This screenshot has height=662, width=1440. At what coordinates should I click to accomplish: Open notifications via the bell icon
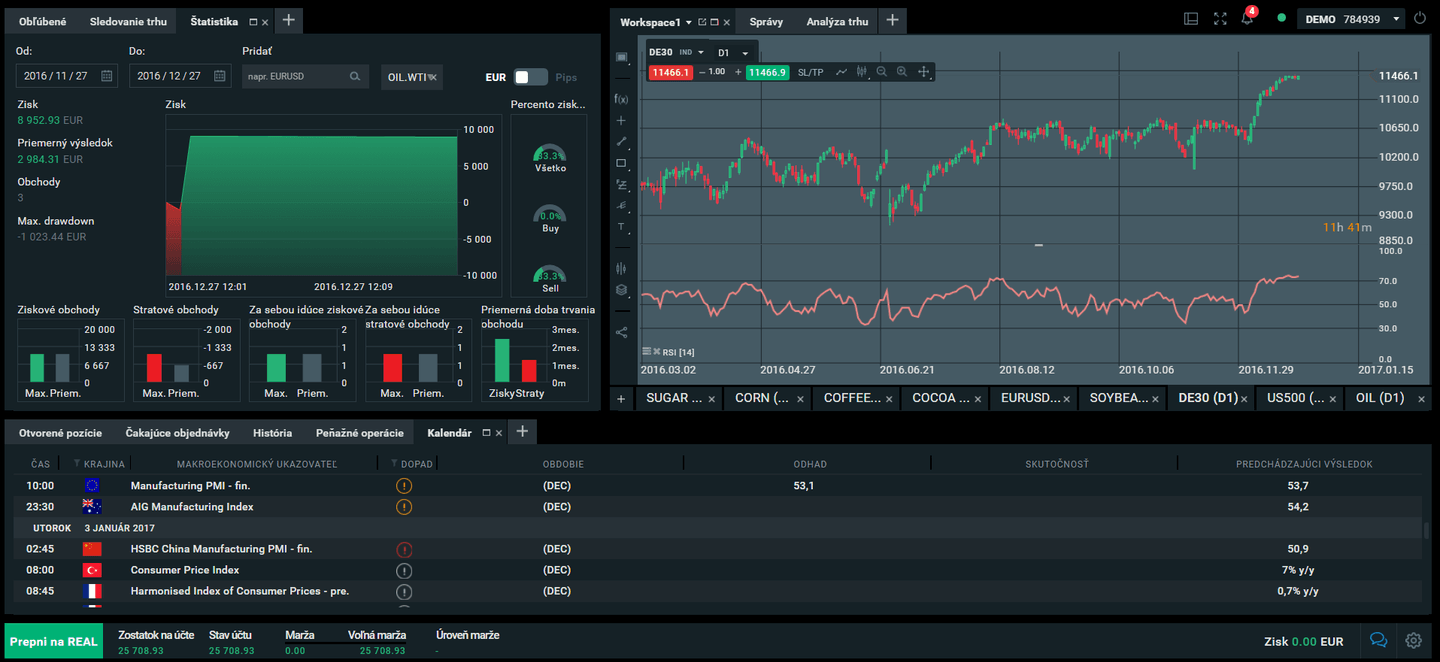pos(1247,18)
